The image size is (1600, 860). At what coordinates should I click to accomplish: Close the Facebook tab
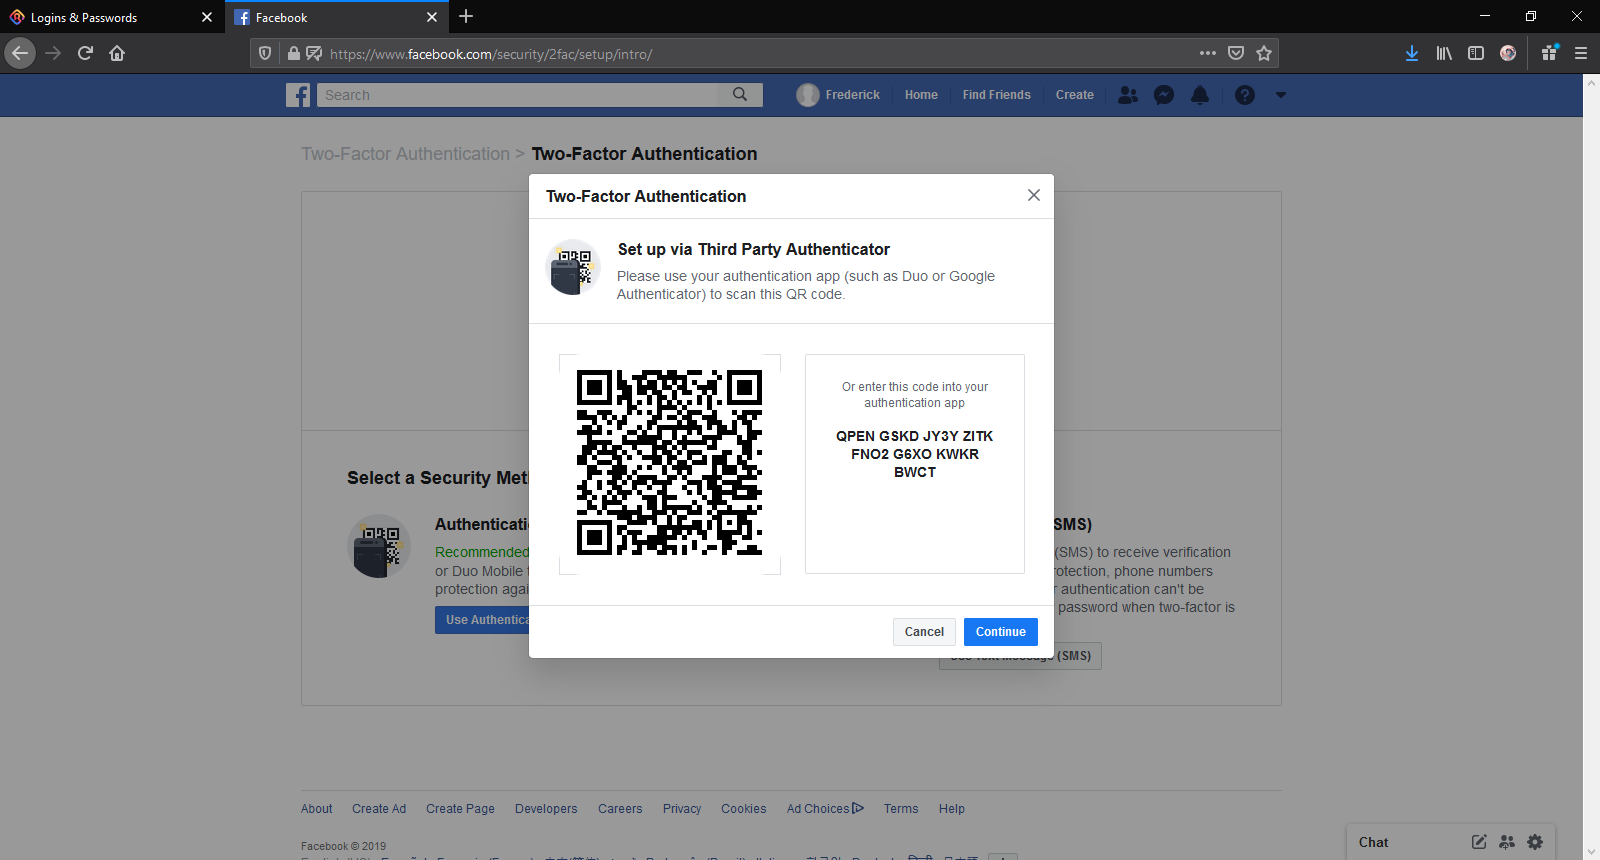[432, 17]
